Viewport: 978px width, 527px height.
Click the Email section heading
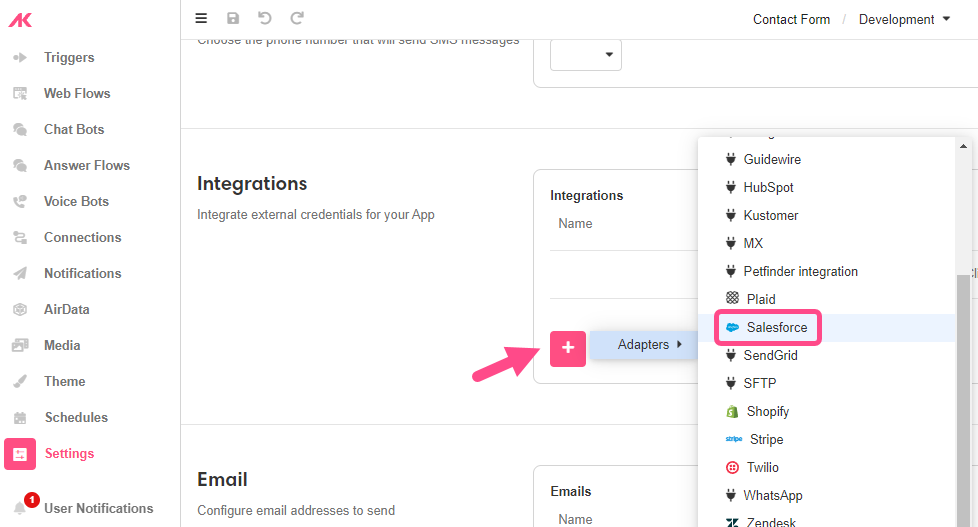[x=222, y=480]
